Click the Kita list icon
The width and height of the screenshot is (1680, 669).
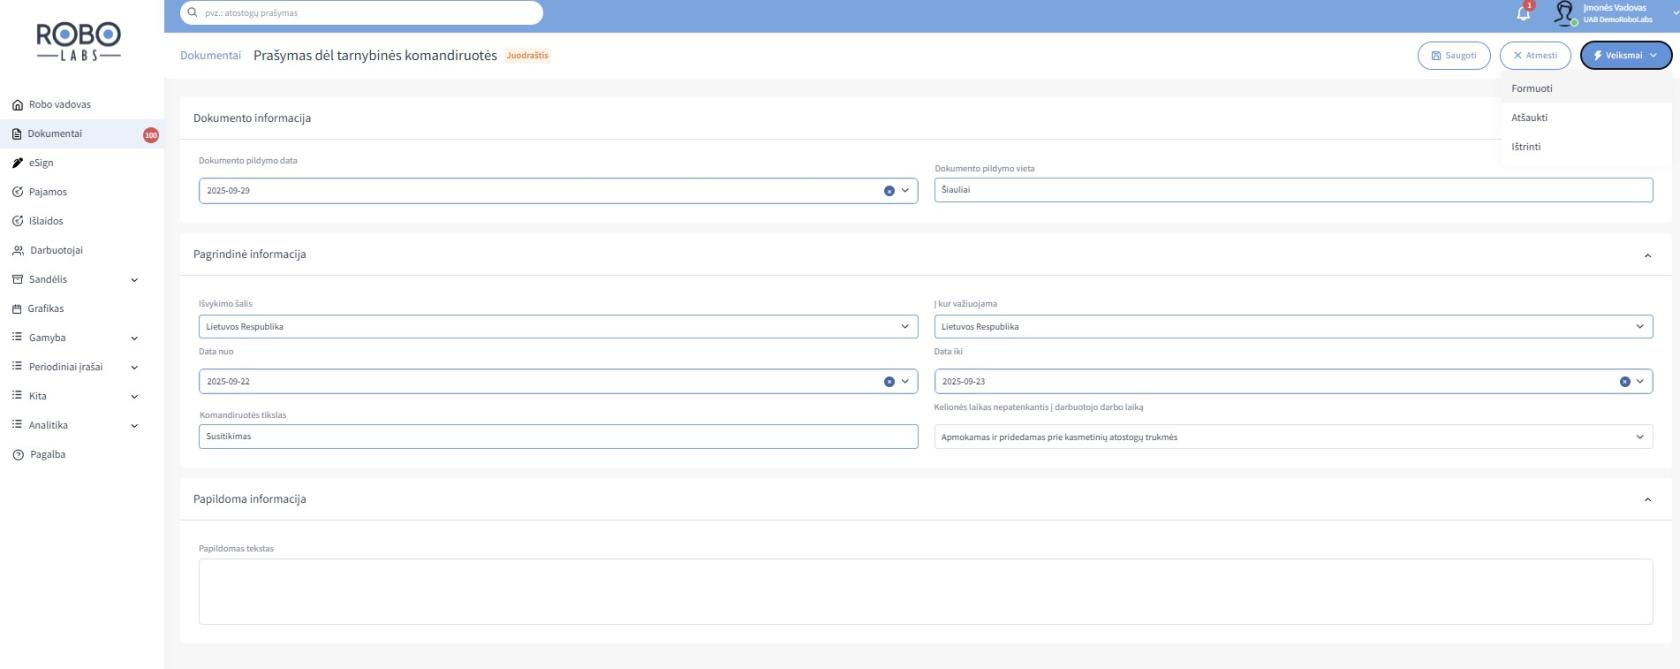pos(16,395)
